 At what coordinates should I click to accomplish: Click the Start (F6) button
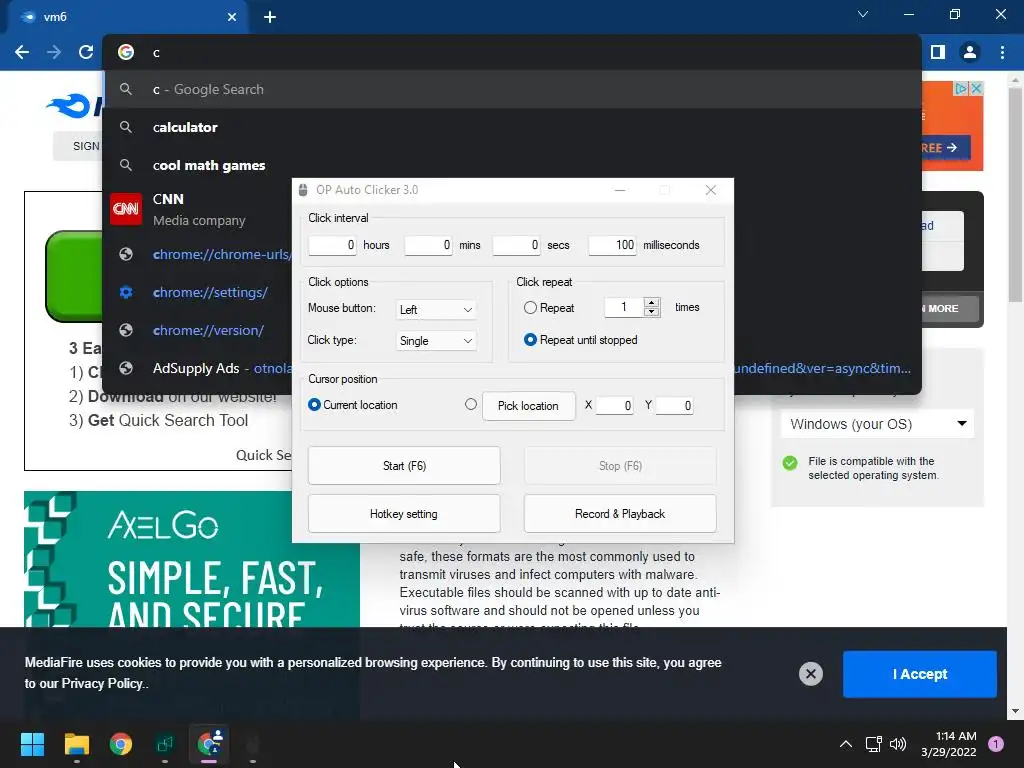[404, 466]
